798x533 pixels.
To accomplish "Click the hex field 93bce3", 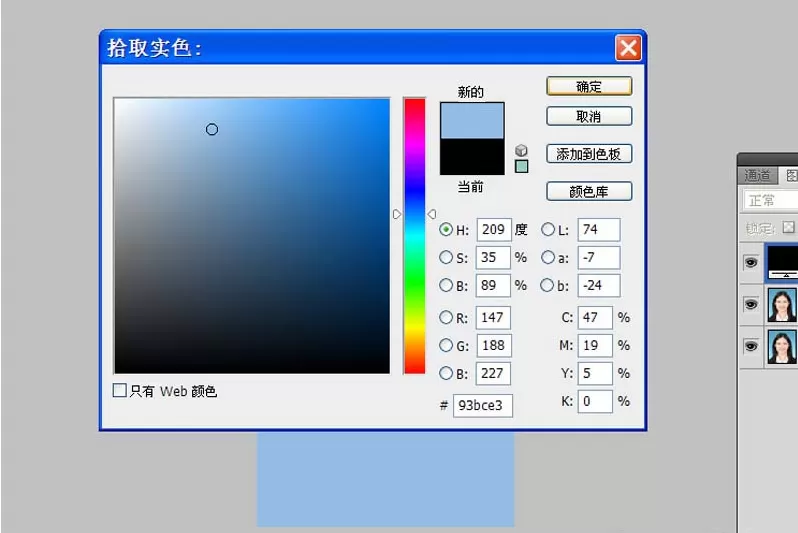I will (482, 405).
